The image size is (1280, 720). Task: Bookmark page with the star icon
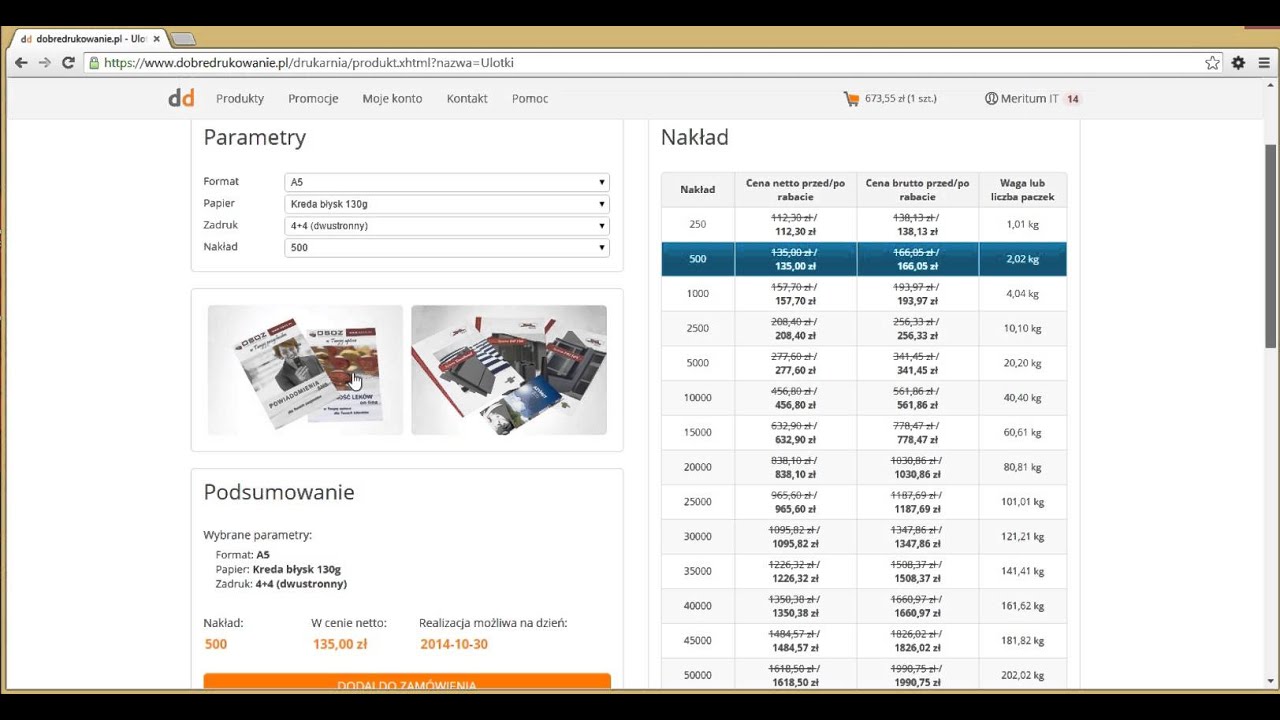[1212, 62]
